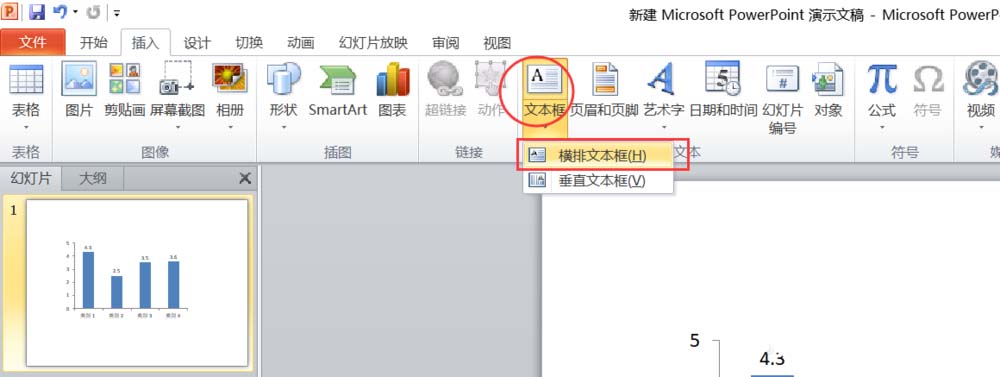1000x377 pixels.
Task: Insert 日期和时间 date and time
Action: 723,79
